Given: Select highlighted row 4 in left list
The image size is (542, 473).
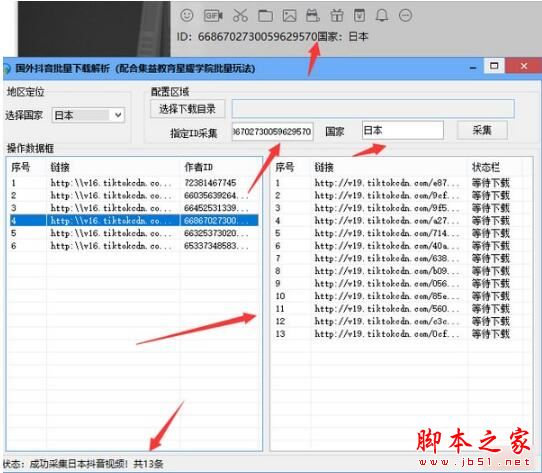Looking at the screenshot, I should 134,220.
